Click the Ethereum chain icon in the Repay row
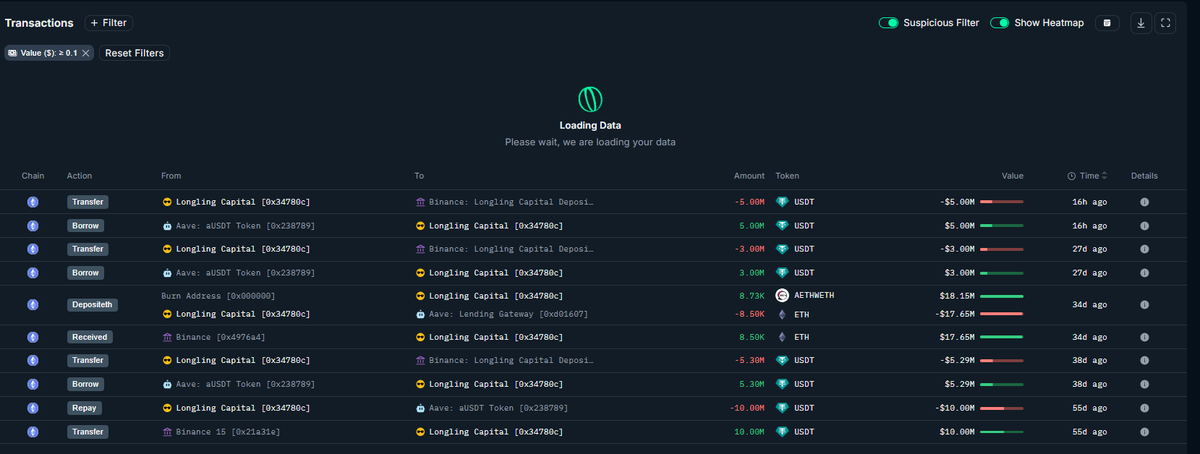1200x454 pixels. (33, 408)
